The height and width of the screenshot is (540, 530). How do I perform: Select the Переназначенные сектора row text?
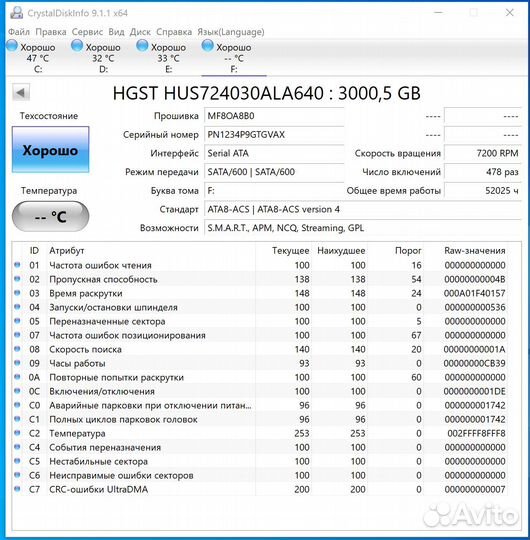[x=107, y=321]
